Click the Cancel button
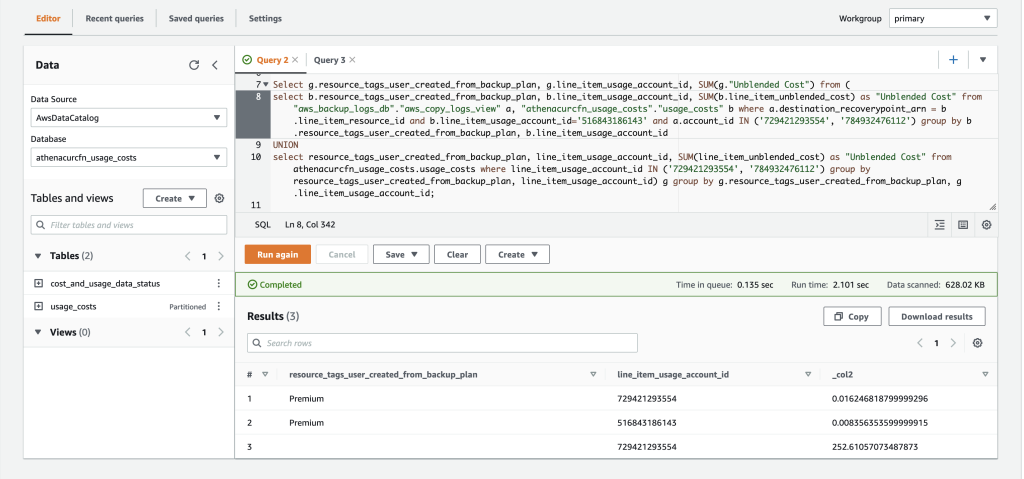 tap(342, 254)
